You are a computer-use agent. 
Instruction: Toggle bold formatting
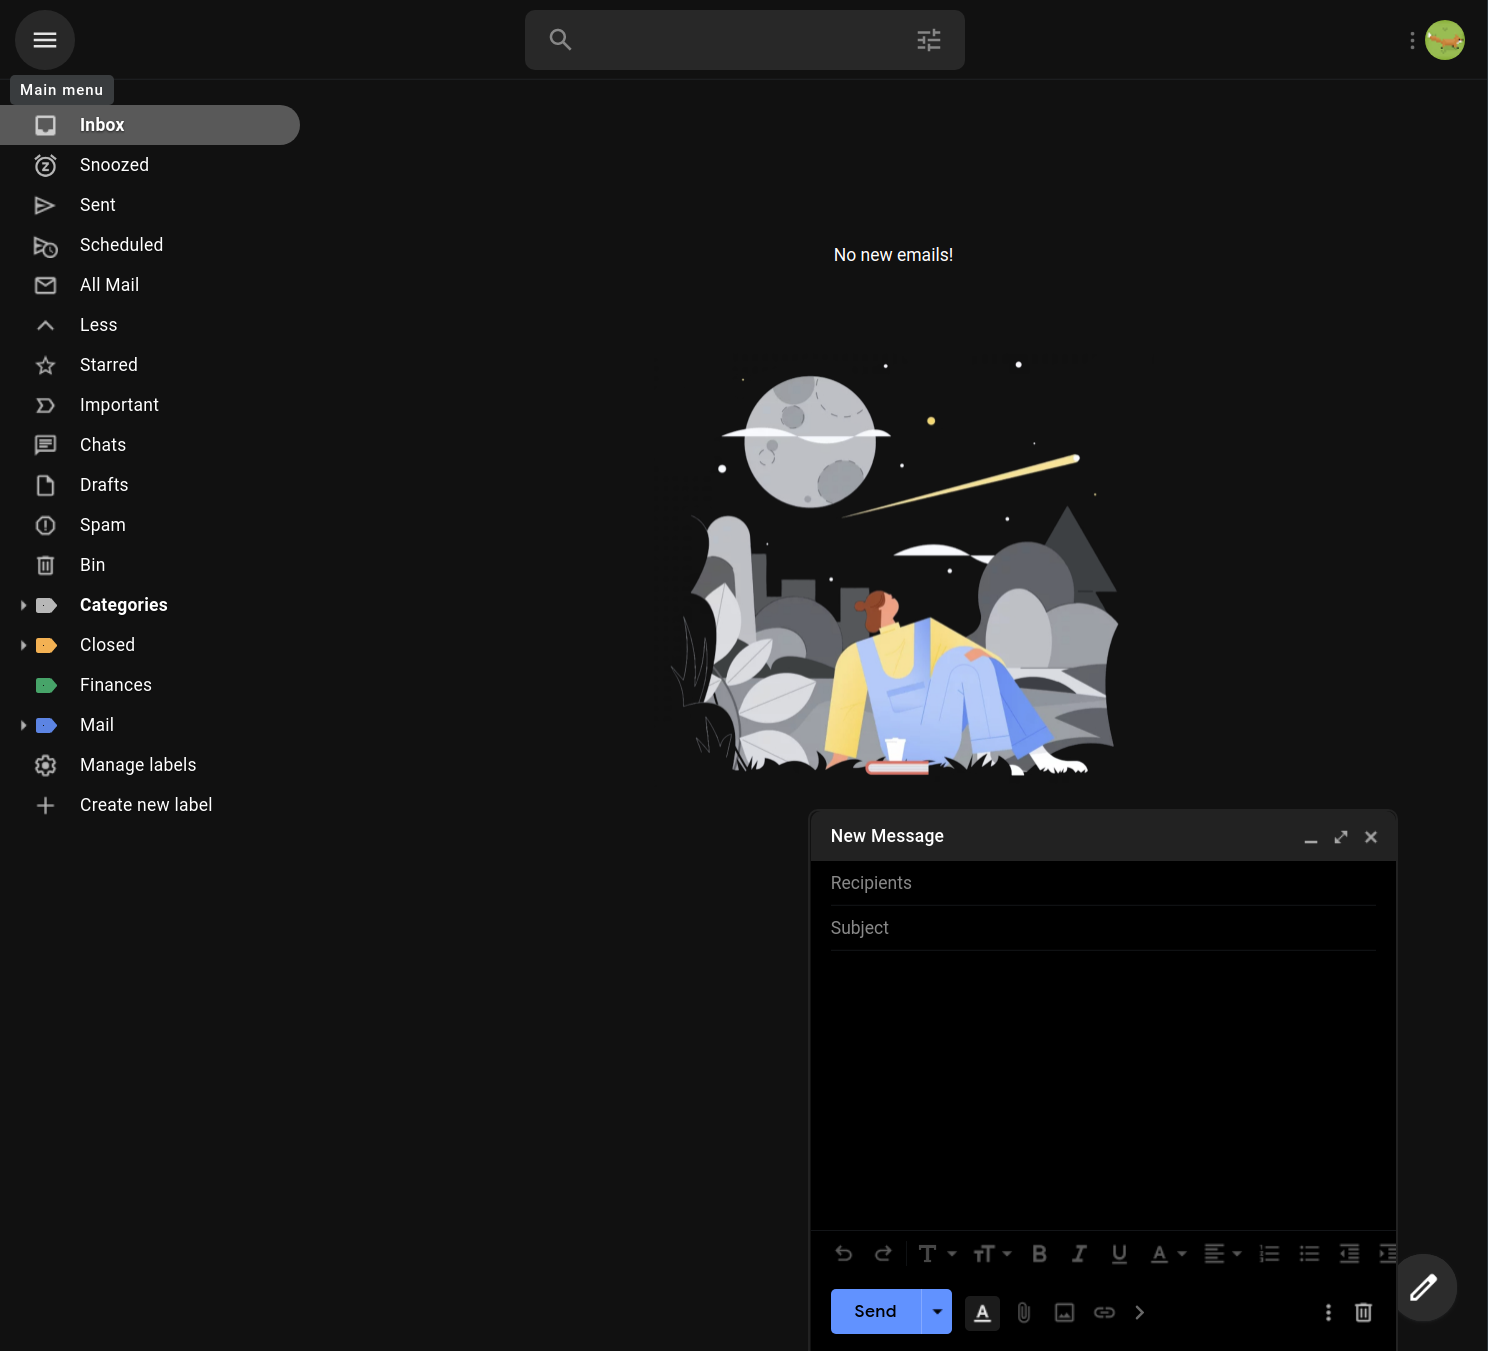point(1039,1254)
